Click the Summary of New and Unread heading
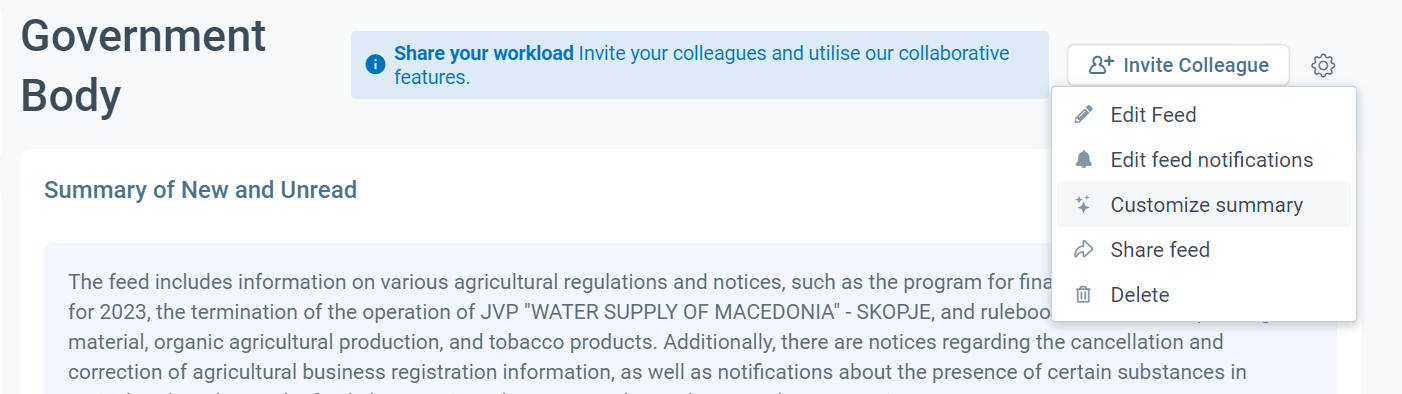This screenshot has width=1402, height=394. pyautogui.click(x=200, y=190)
